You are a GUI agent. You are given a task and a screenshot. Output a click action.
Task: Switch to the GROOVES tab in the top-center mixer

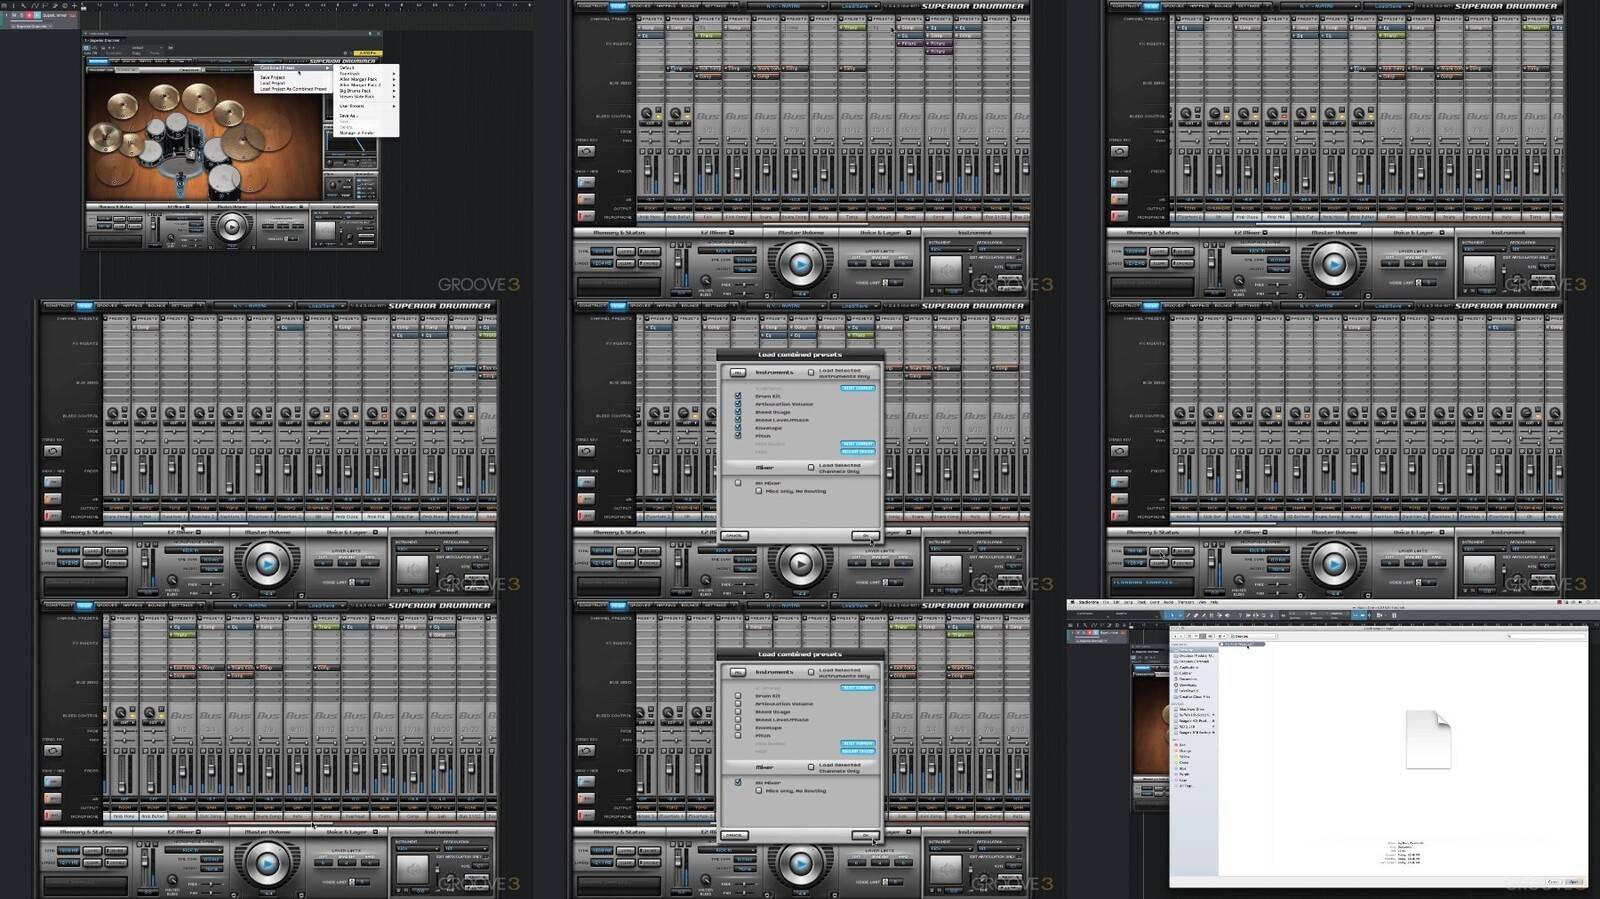pos(641,6)
